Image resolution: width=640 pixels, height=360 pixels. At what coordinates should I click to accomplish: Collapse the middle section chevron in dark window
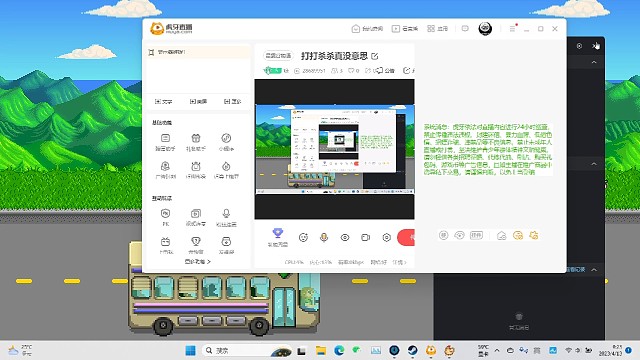point(594,164)
